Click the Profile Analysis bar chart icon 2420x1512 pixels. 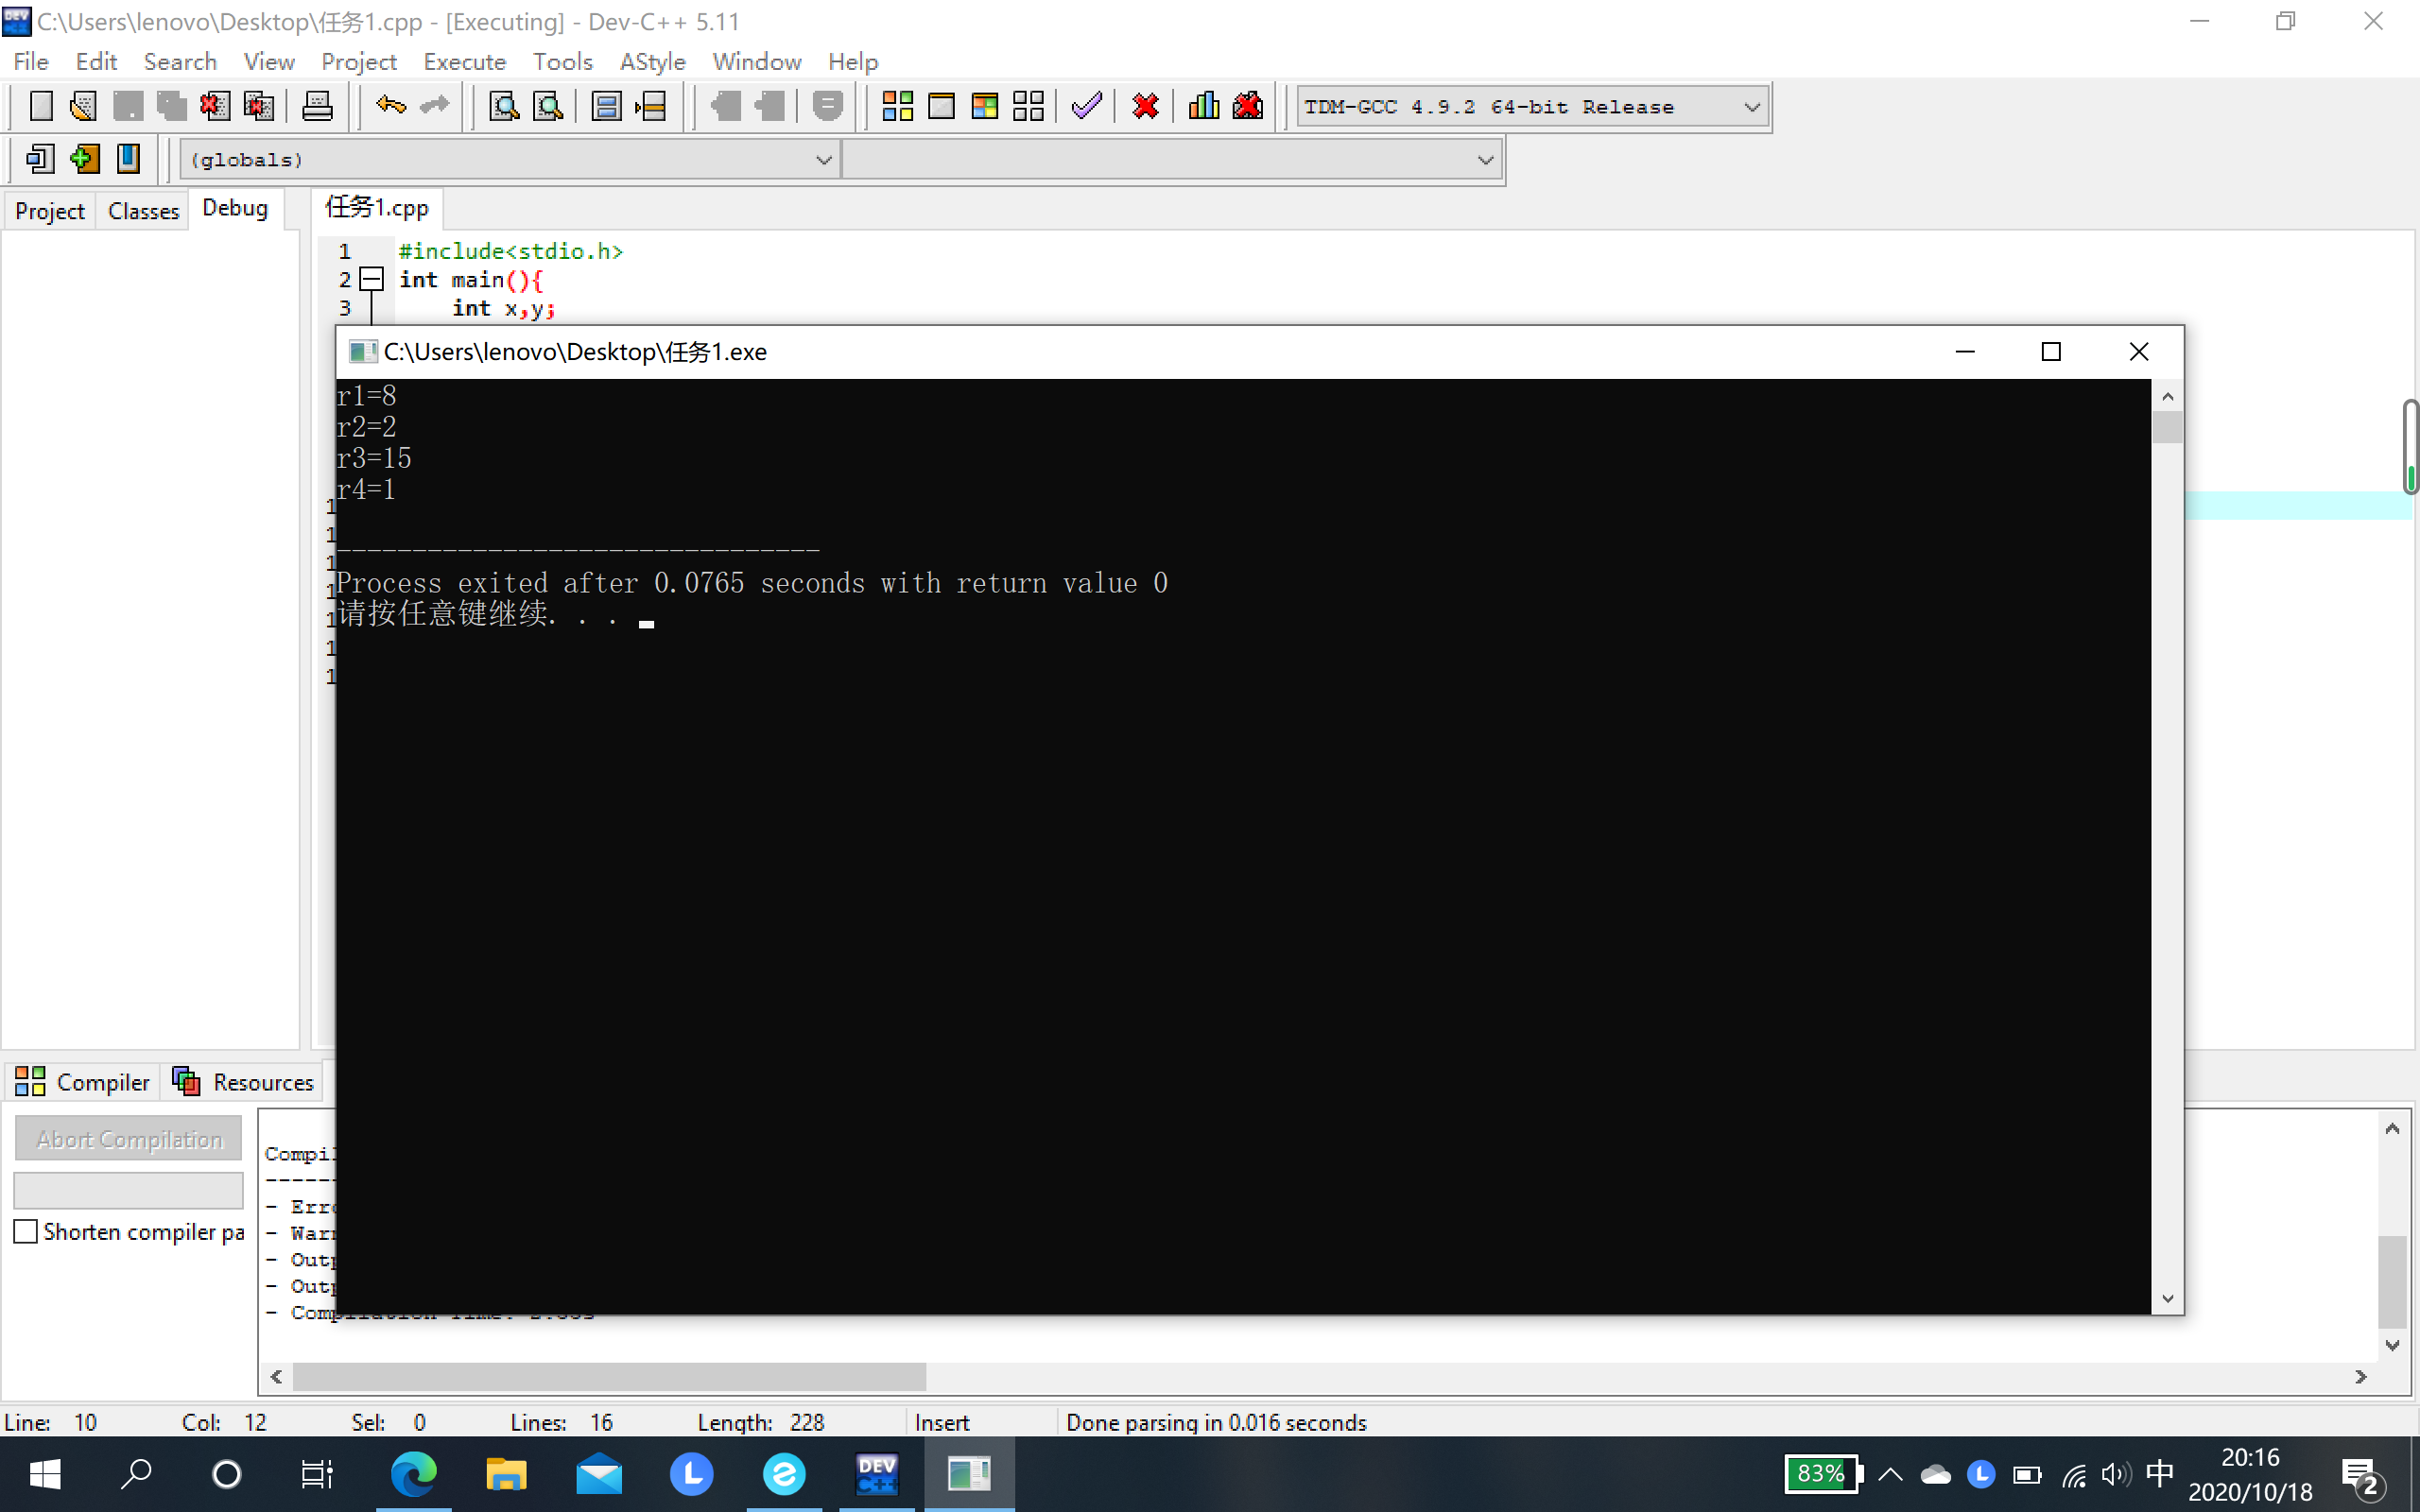pos(1203,106)
